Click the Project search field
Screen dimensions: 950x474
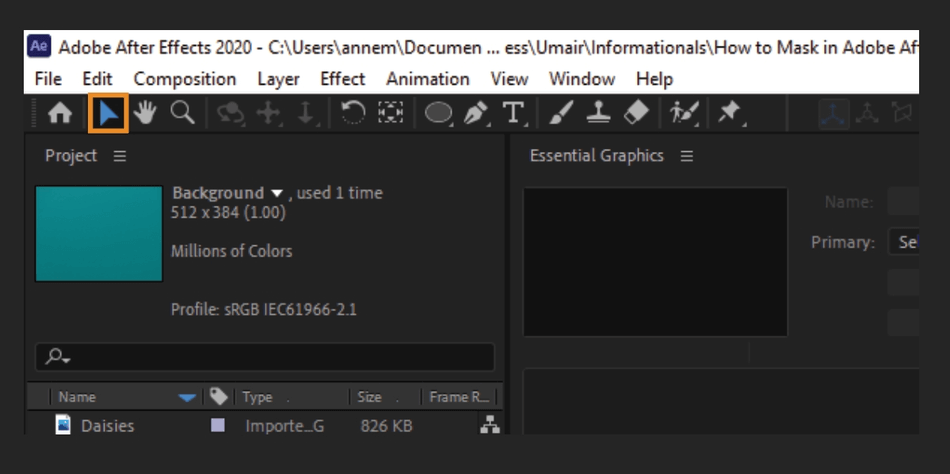(x=265, y=357)
